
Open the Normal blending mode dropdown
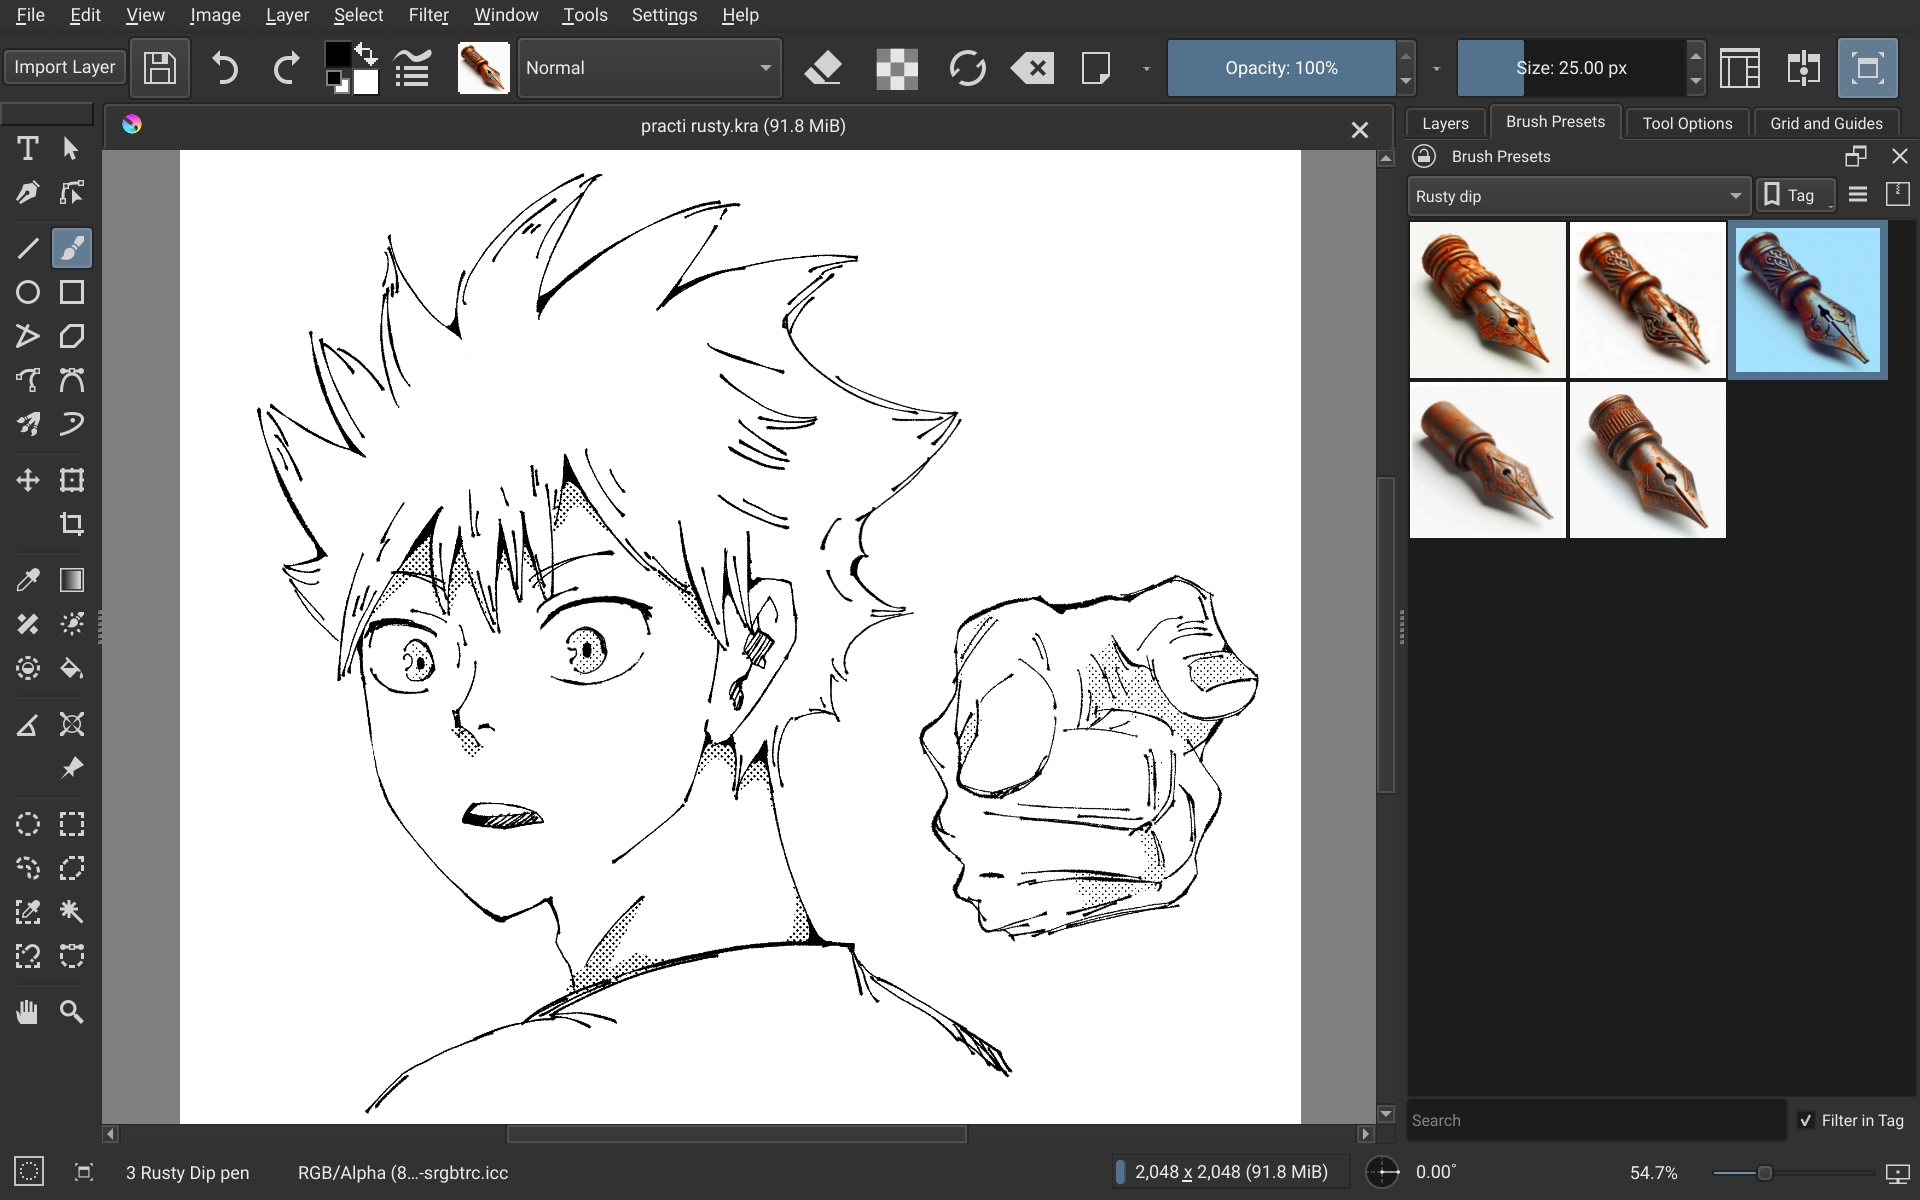click(x=649, y=68)
